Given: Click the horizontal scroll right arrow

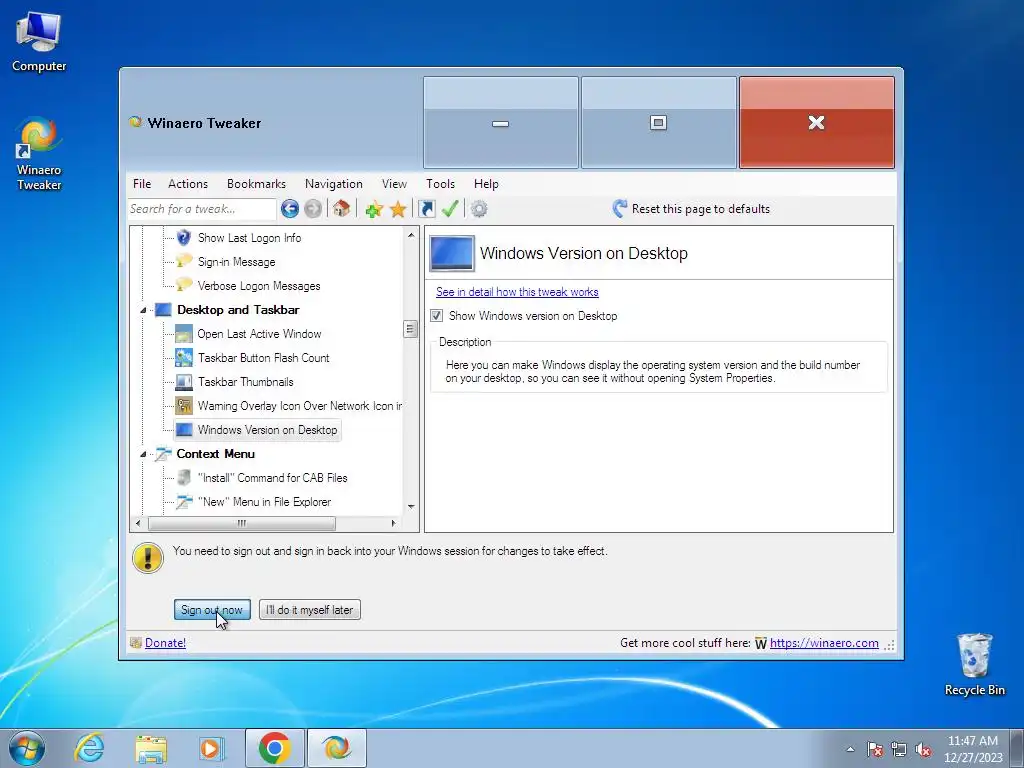Looking at the screenshot, I should (394, 523).
